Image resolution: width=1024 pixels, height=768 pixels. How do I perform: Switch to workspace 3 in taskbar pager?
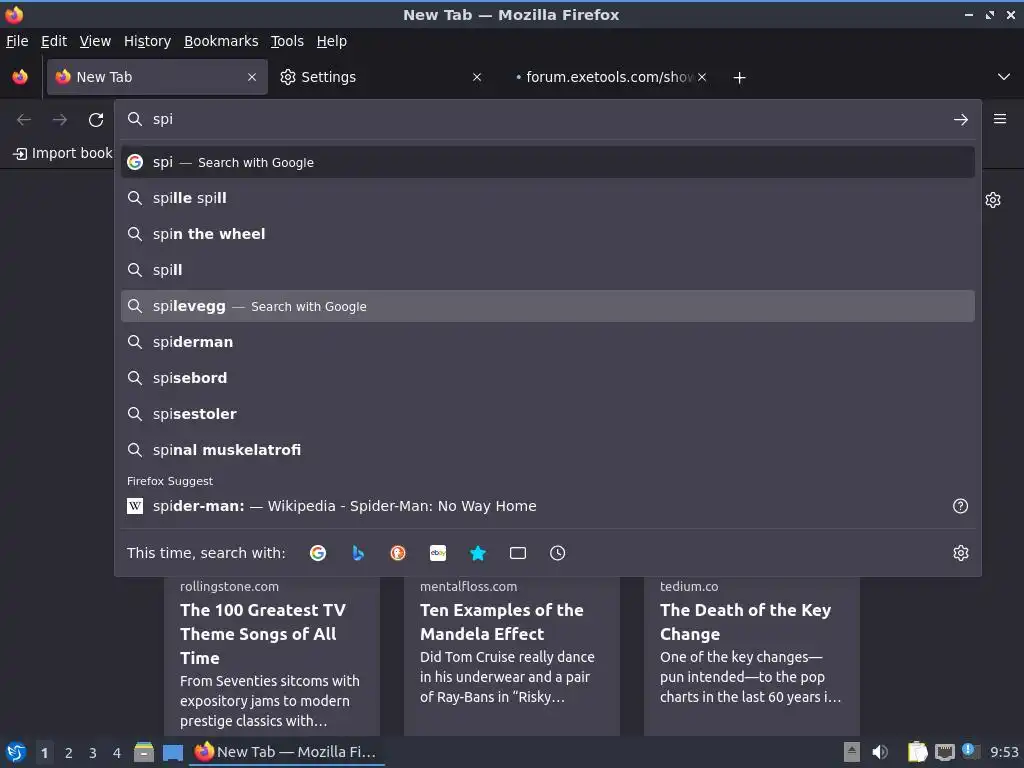coord(93,753)
